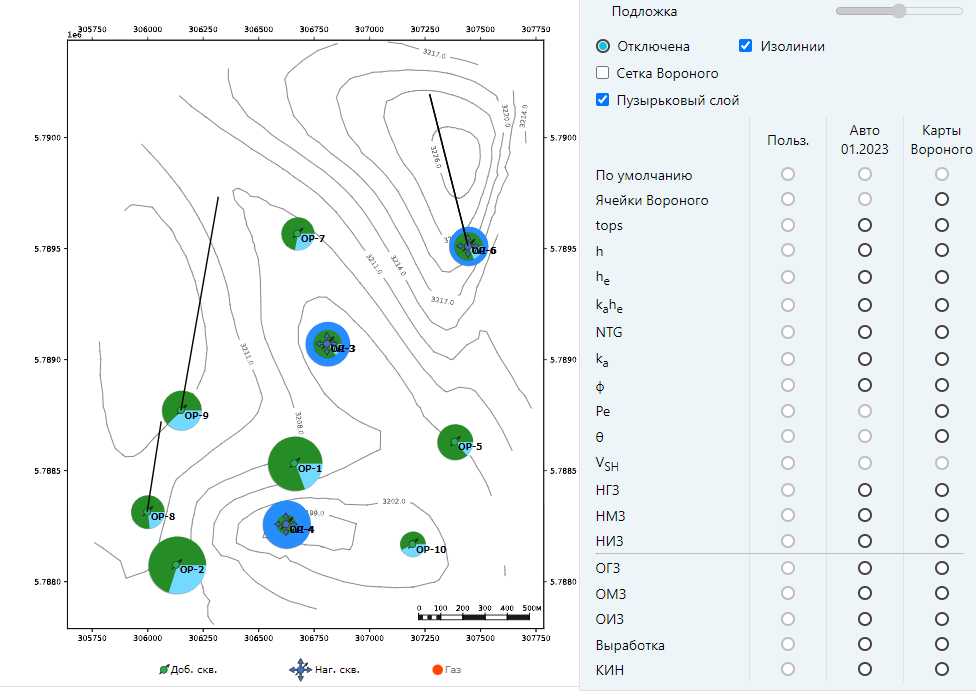Screen dimensions: 976x691
Task: Click the OP-8 well marker
Action: [x=148, y=512]
